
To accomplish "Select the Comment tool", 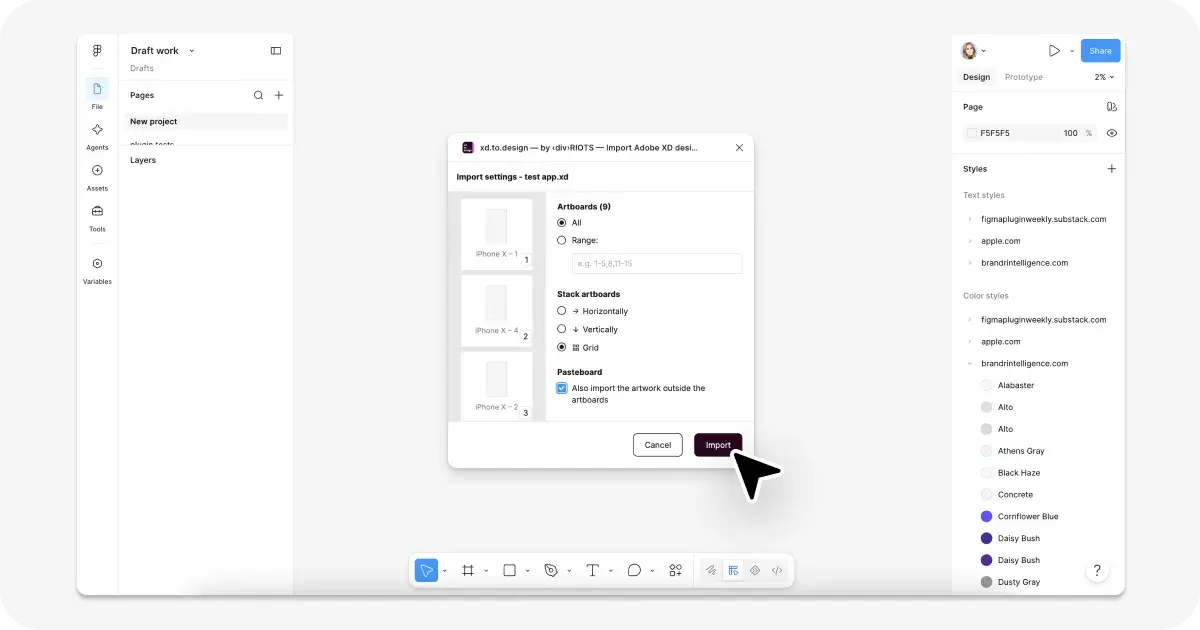I will [634, 570].
